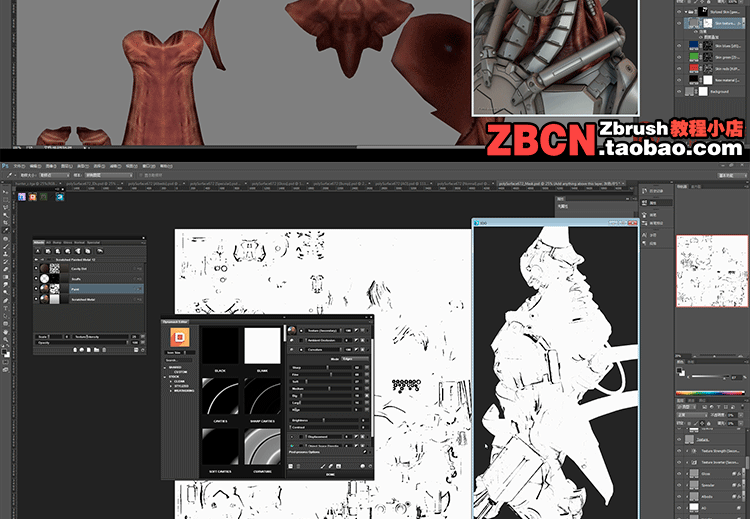Image resolution: width=750 pixels, height=519 pixels.
Task: Open the layer blend mode dropdown
Action: click(x=692, y=415)
